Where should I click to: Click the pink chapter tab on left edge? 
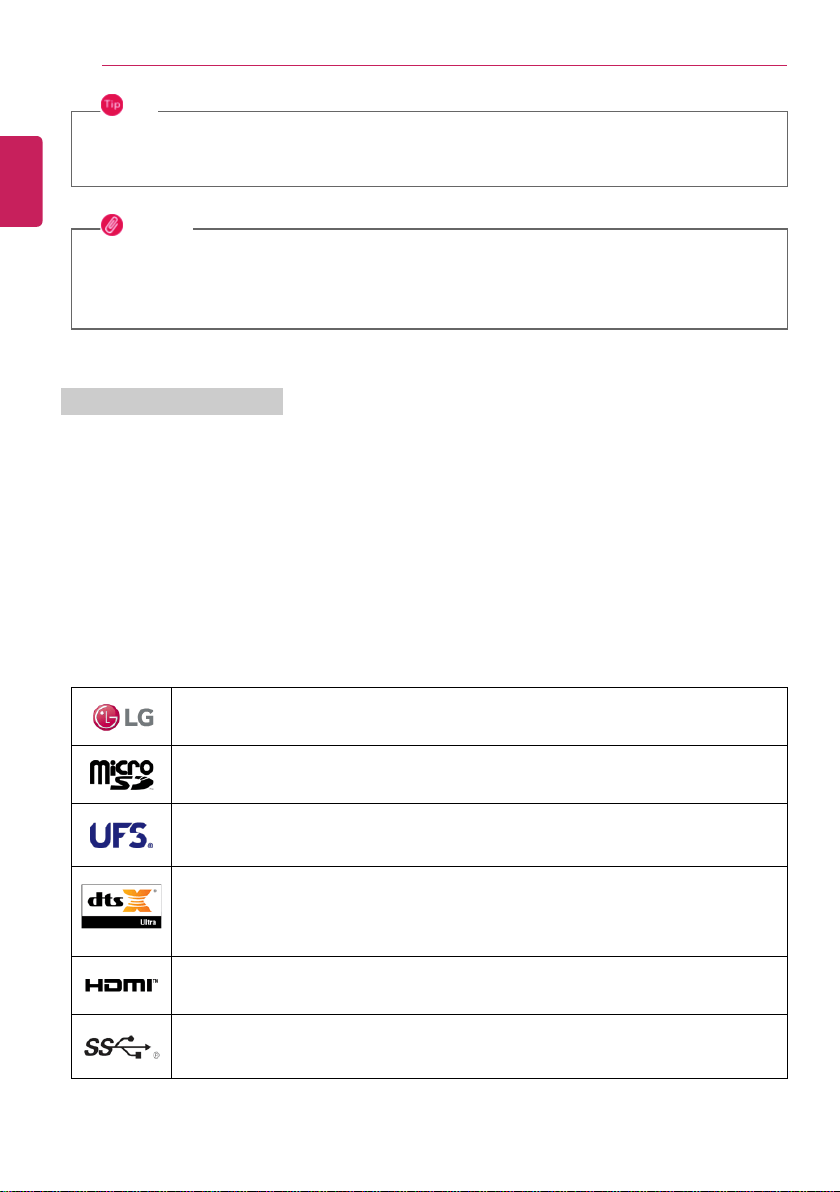21,181
